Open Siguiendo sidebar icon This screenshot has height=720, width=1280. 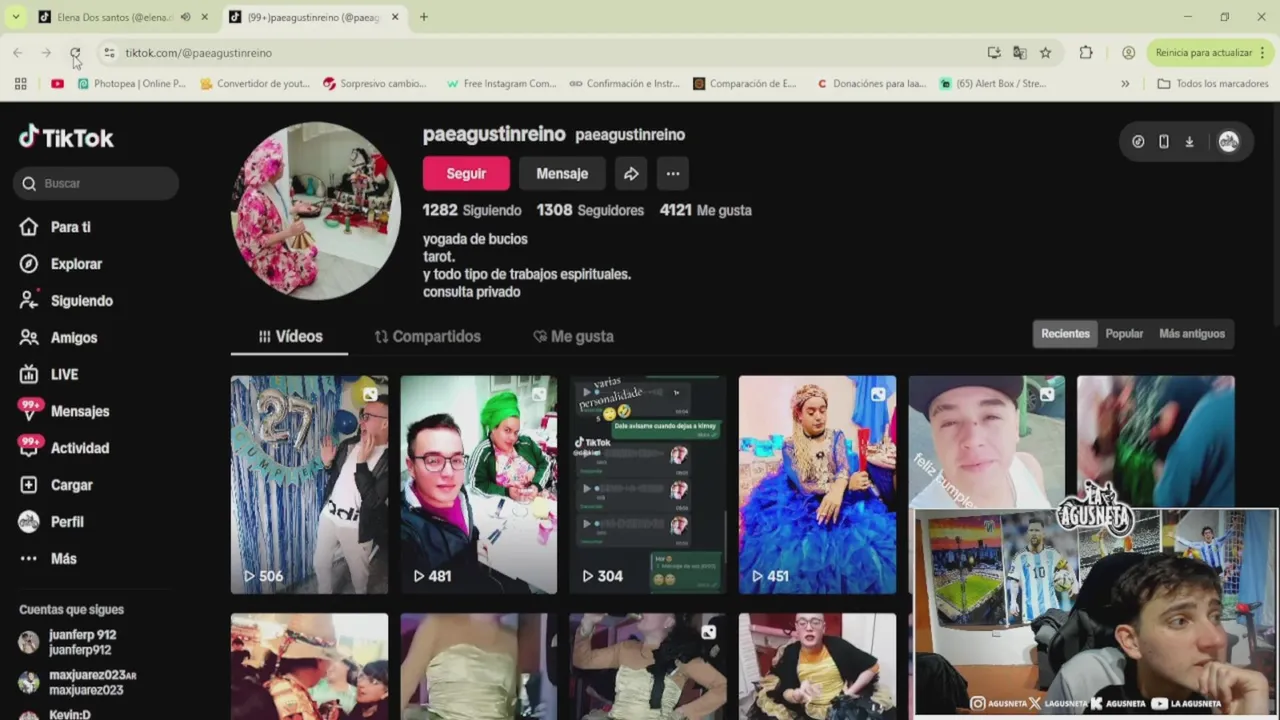29,301
